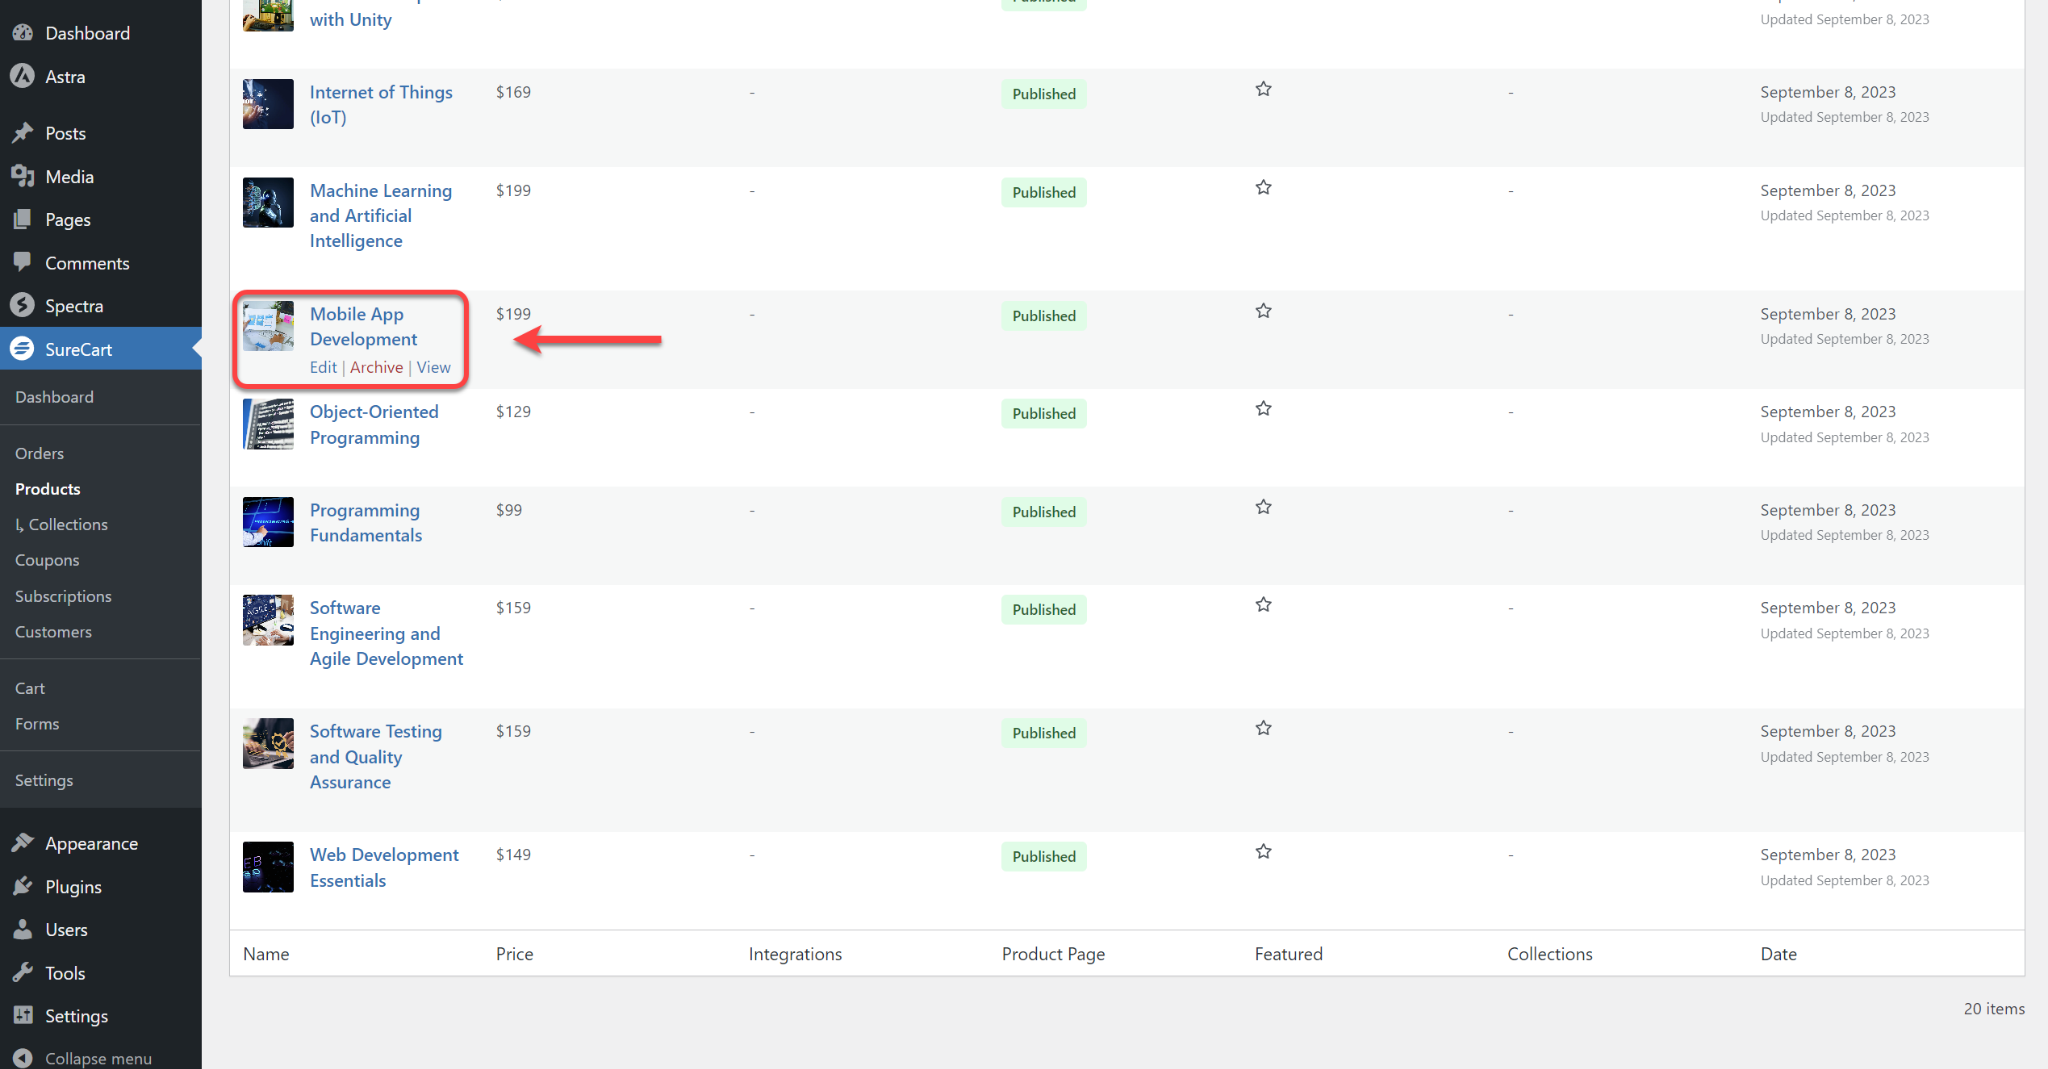Go to Coupons in SureCart menu
This screenshot has width=2048, height=1069.
coord(47,560)
